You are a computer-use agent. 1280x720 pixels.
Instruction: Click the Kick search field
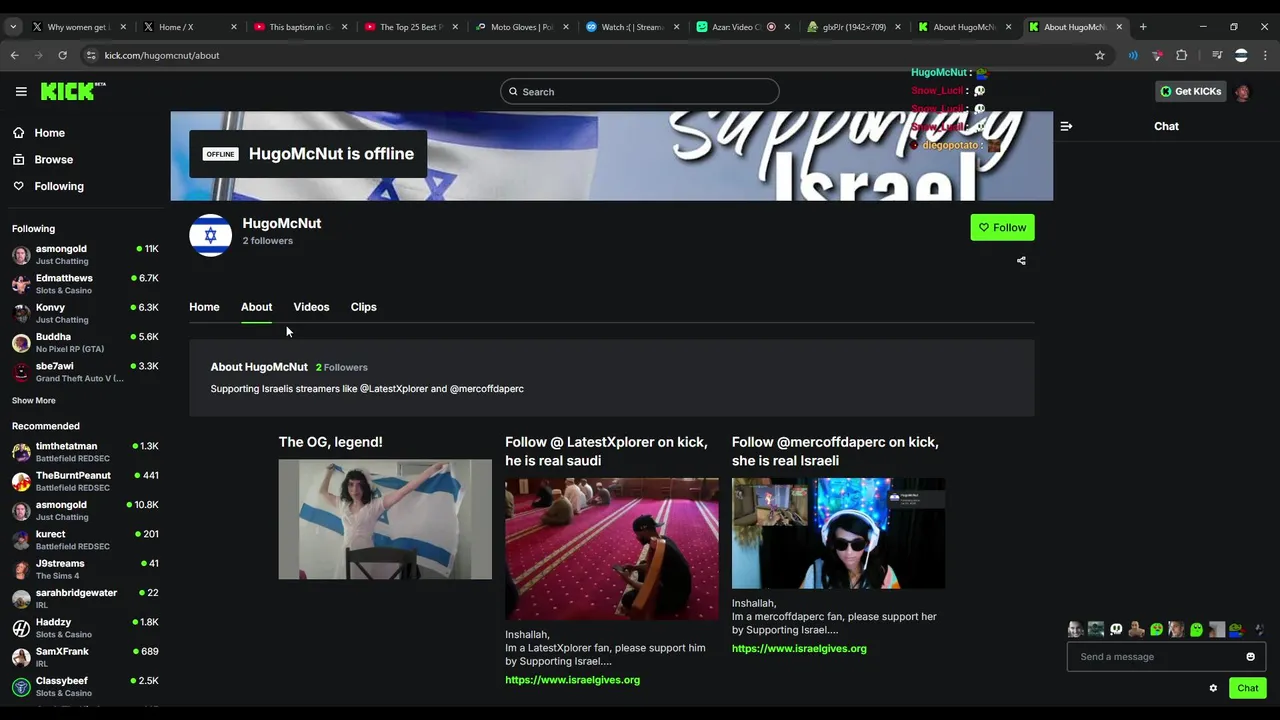[640, 91]
